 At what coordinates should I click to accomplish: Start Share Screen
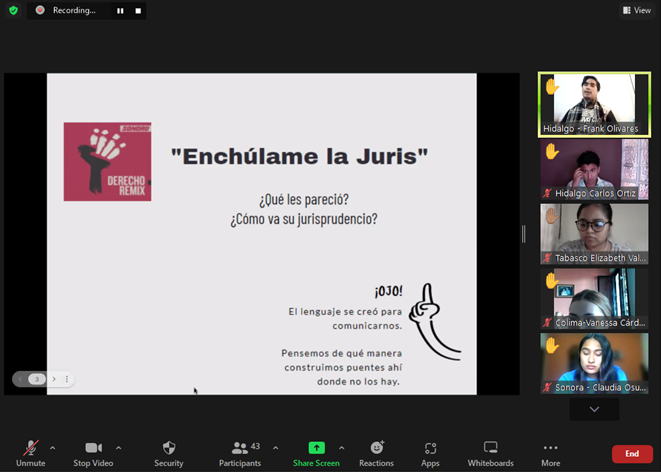tap(316, 453)
